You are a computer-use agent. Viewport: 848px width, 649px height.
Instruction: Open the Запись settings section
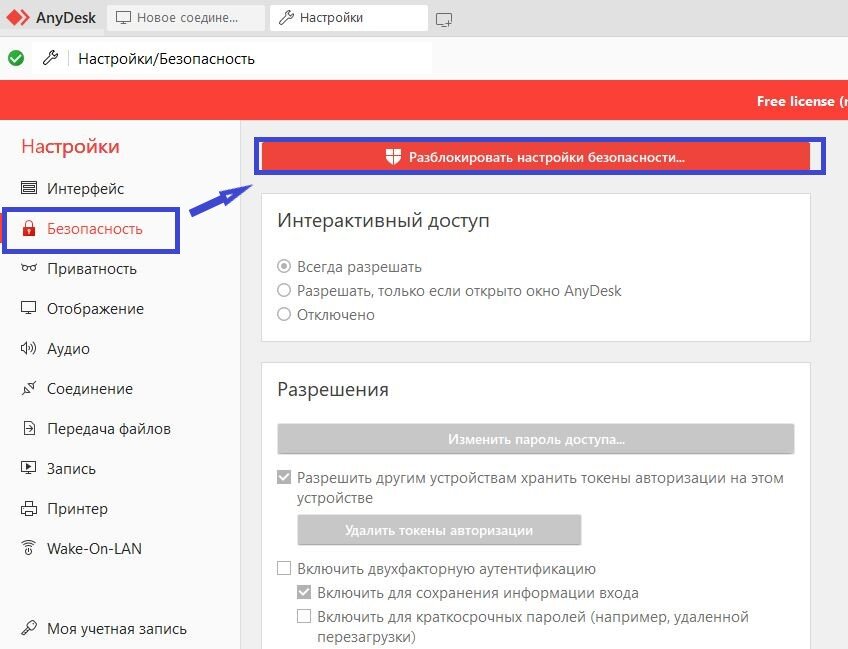[71, 468]
